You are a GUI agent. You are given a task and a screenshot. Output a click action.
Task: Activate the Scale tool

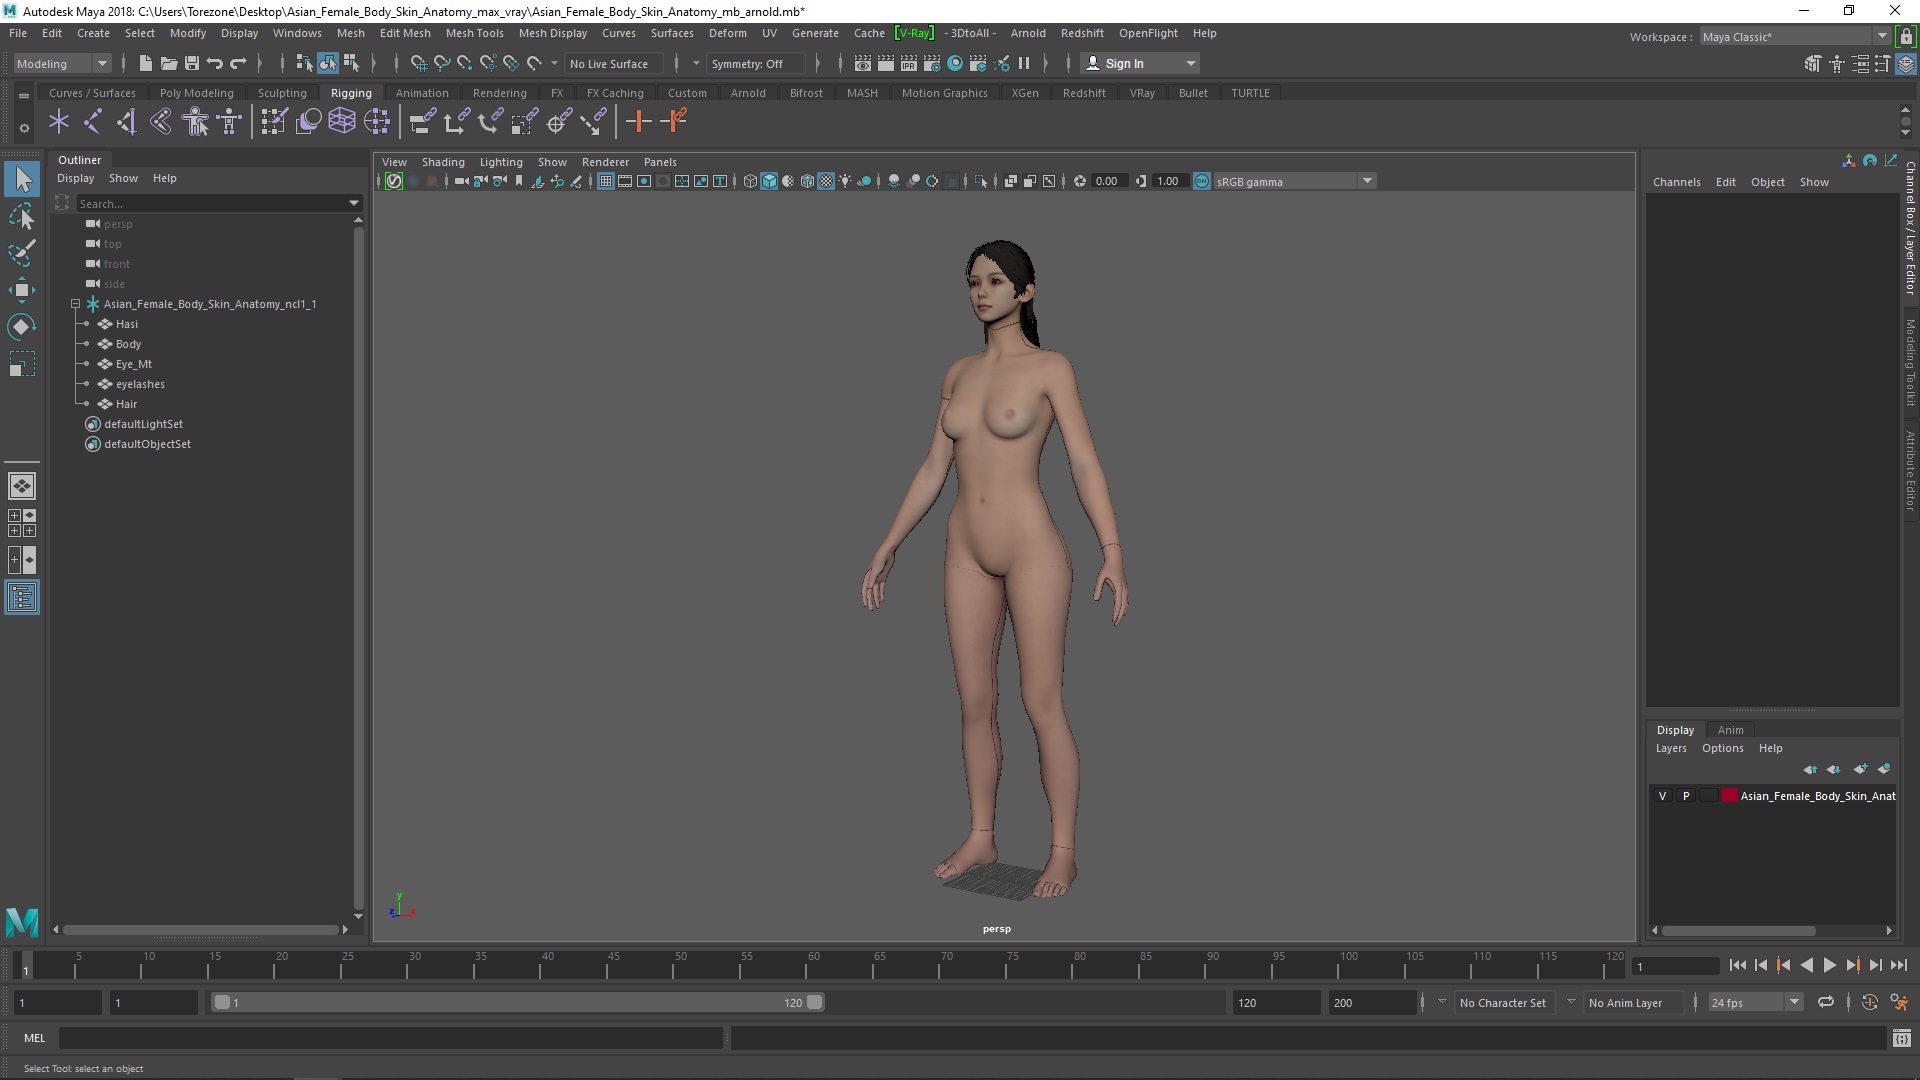click(22, 364)
